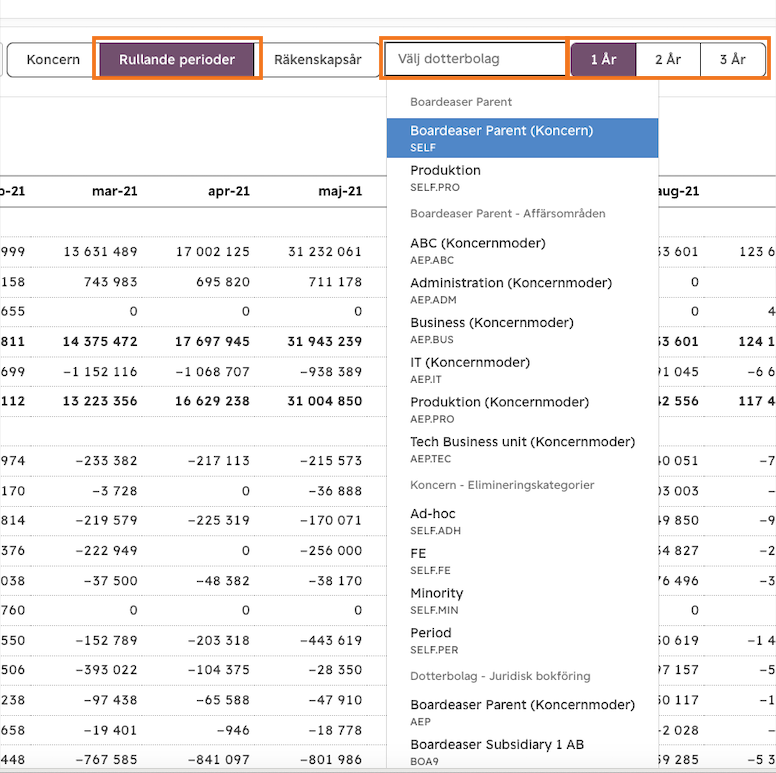Select Boardeaser Subsidiary 1 AB option
Image resolution: width=776 pixels, height=773 pixels.
(x=522, y=752)
